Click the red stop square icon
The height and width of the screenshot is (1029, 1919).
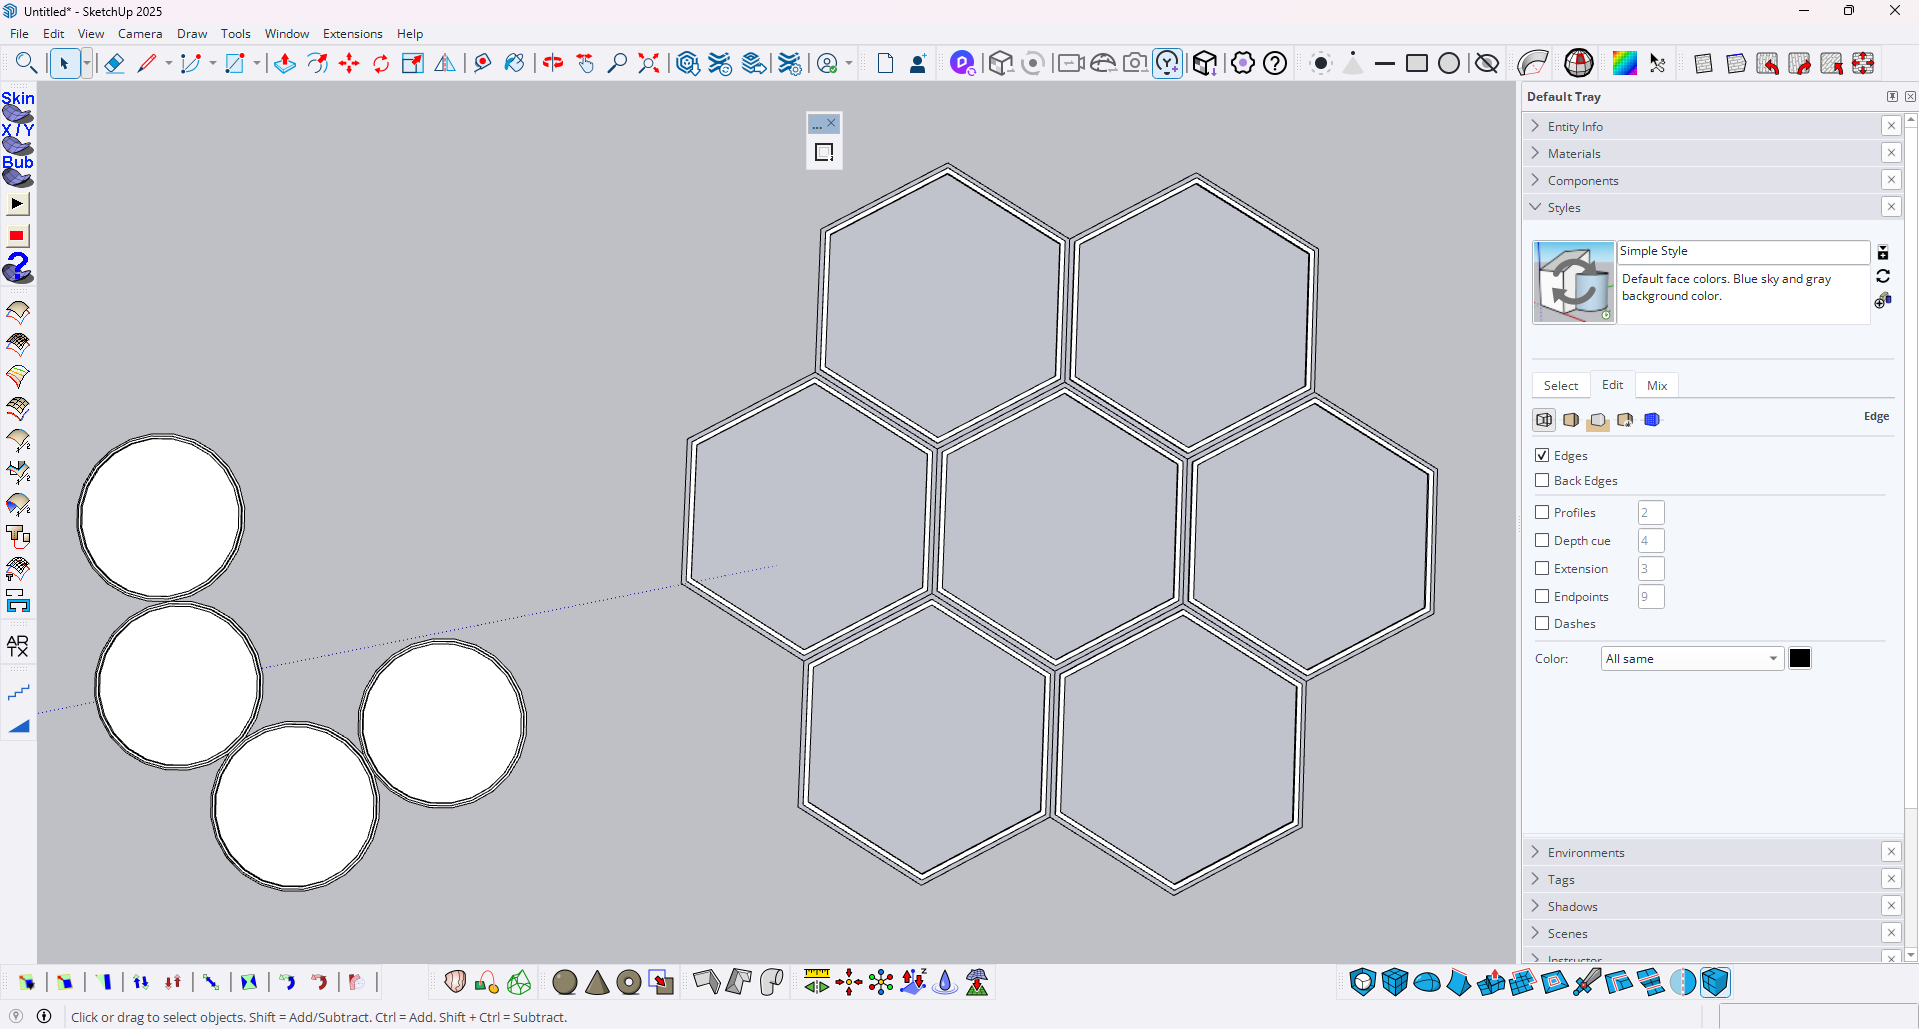17,237
